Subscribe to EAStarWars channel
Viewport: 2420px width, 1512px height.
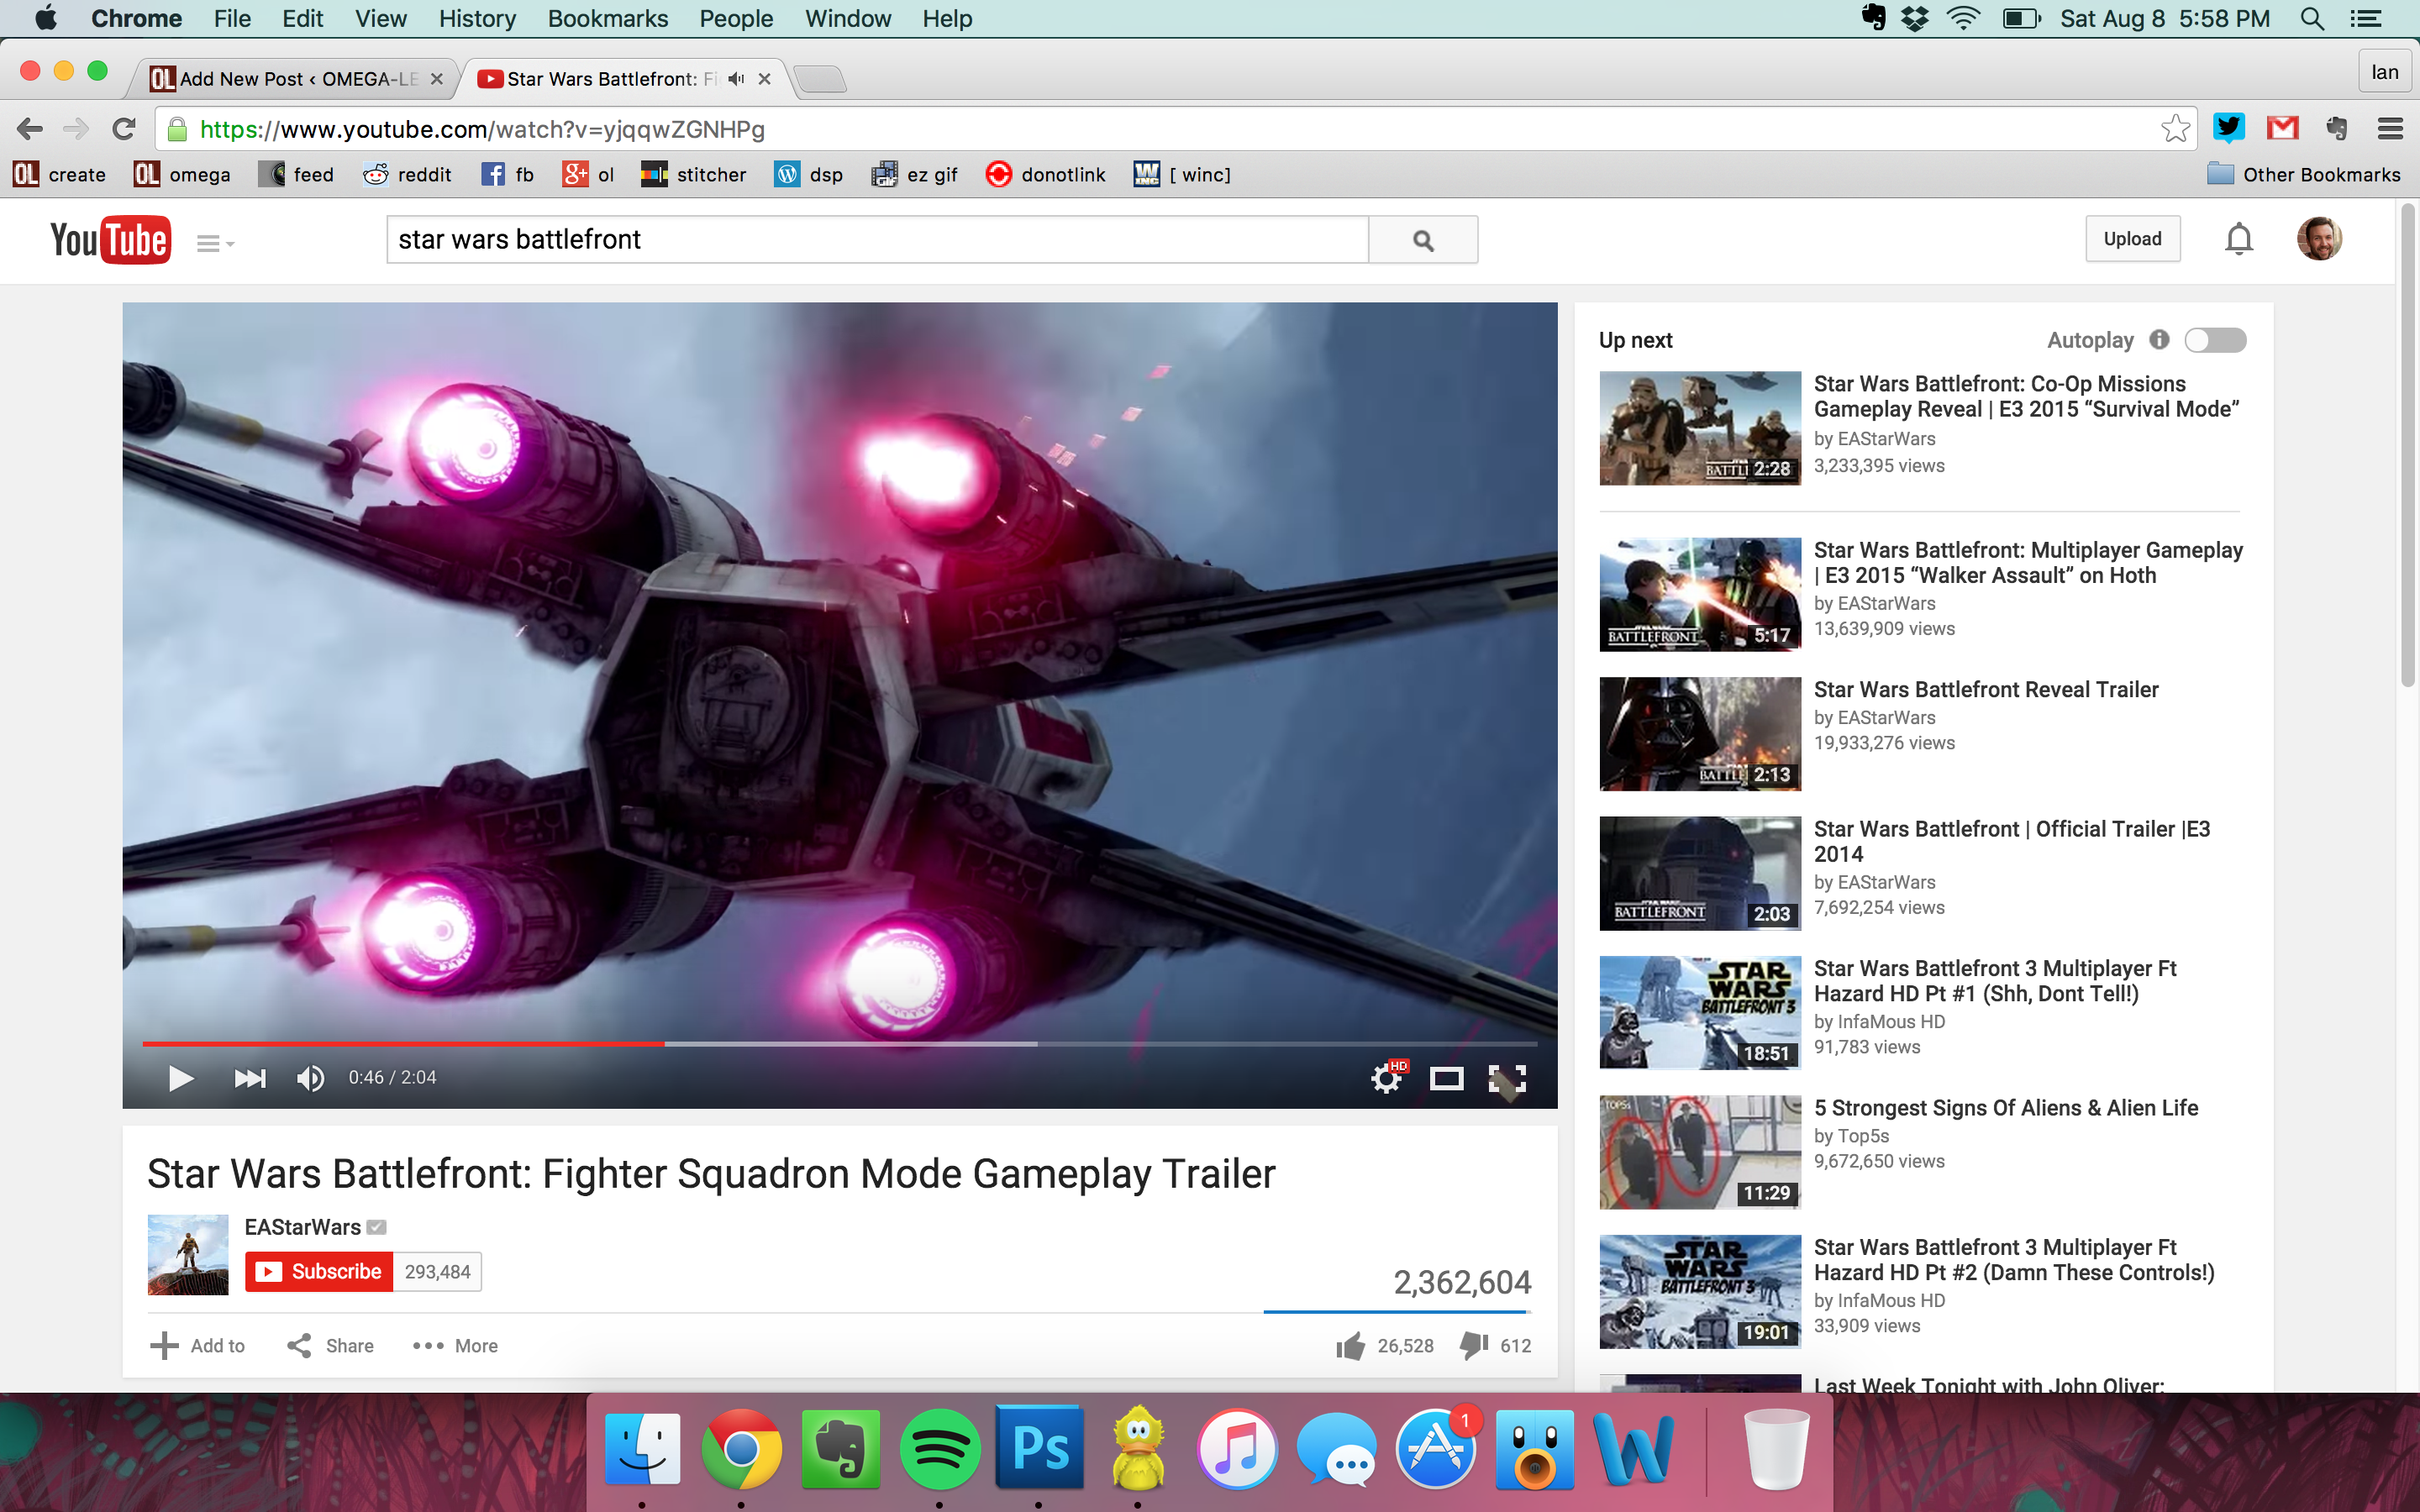point(318,1272)
